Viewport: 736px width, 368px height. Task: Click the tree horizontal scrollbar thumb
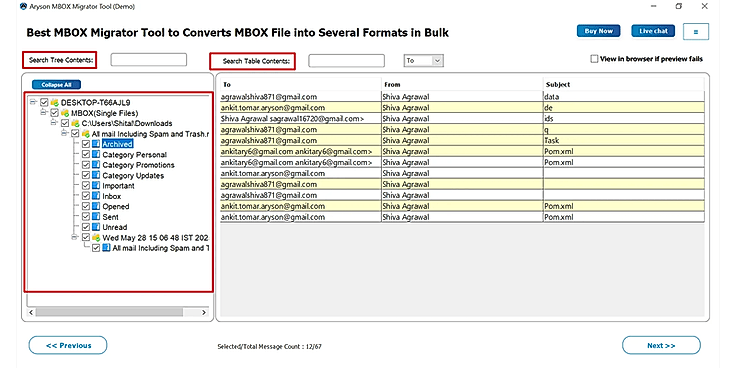point(109,312)
